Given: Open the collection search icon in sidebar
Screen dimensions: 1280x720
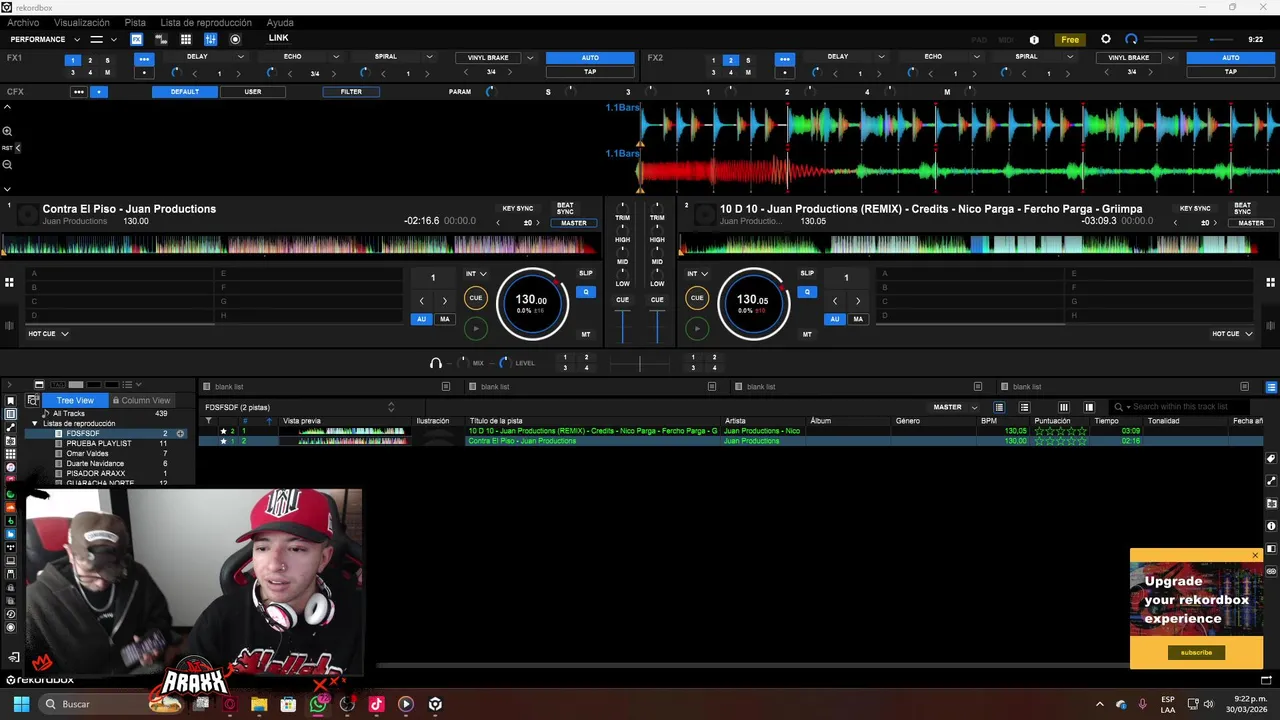Looking at the screenshot, I should coord(32,400).
